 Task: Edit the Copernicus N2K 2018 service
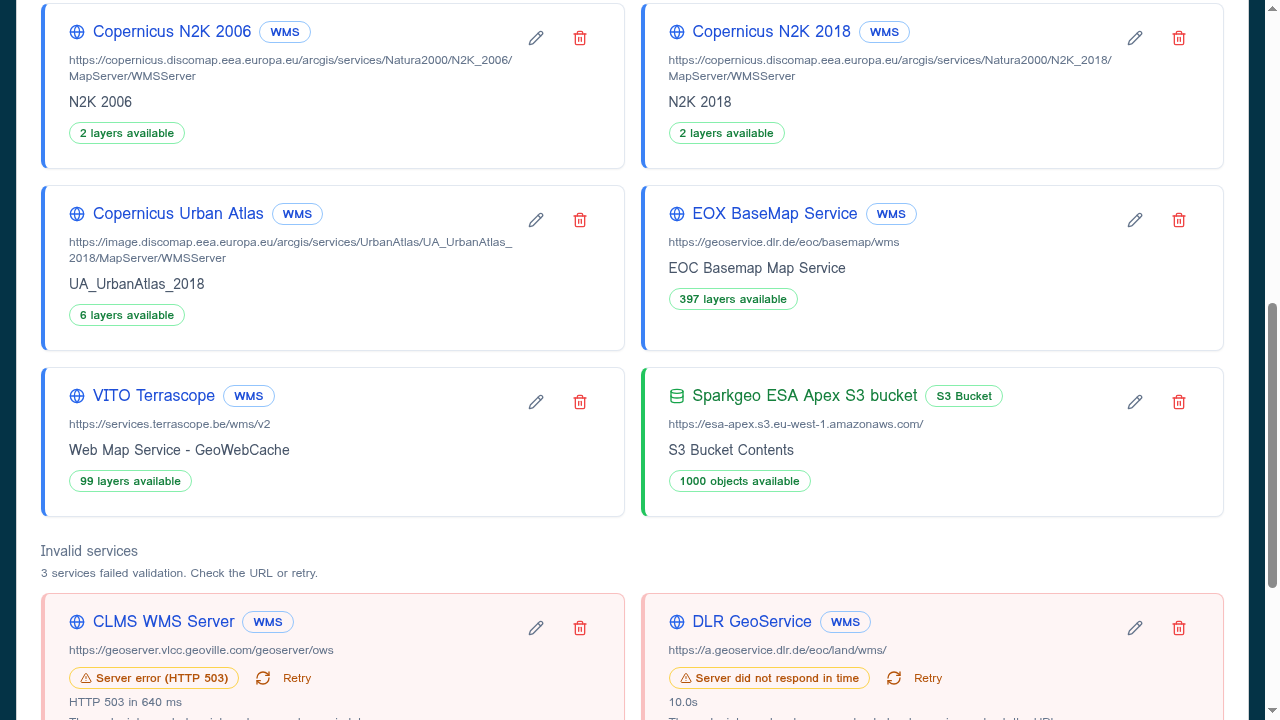[x=1135, y=38]
